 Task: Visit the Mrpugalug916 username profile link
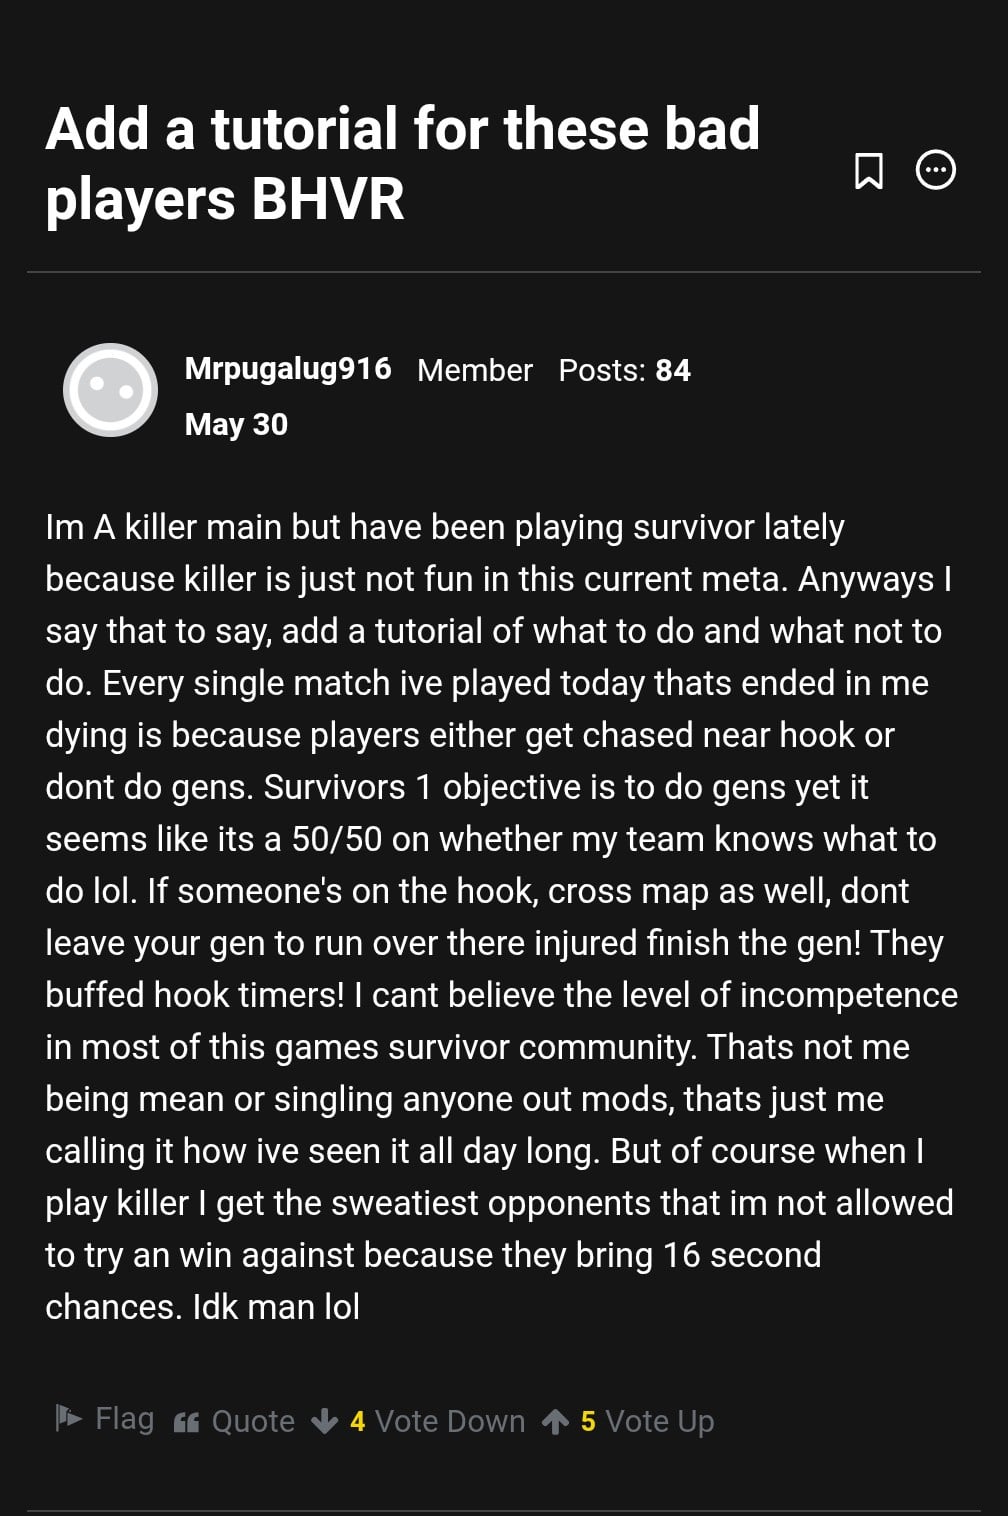click(x=288, y=369)
